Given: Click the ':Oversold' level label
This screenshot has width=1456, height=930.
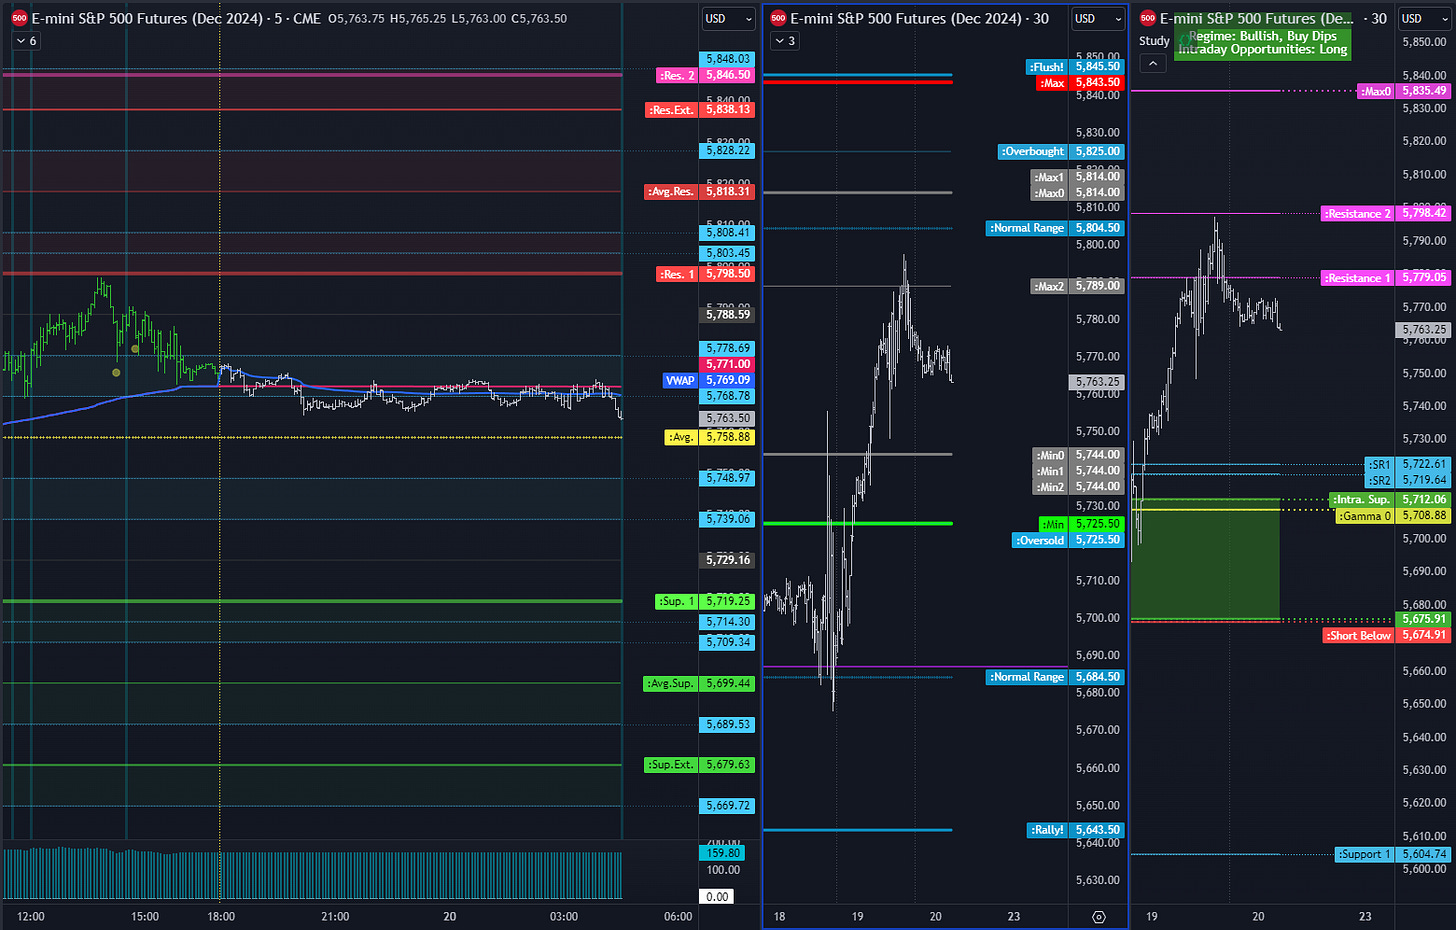Looking at the screenshot, I should pyautogui.click(x=1040, y=540).
